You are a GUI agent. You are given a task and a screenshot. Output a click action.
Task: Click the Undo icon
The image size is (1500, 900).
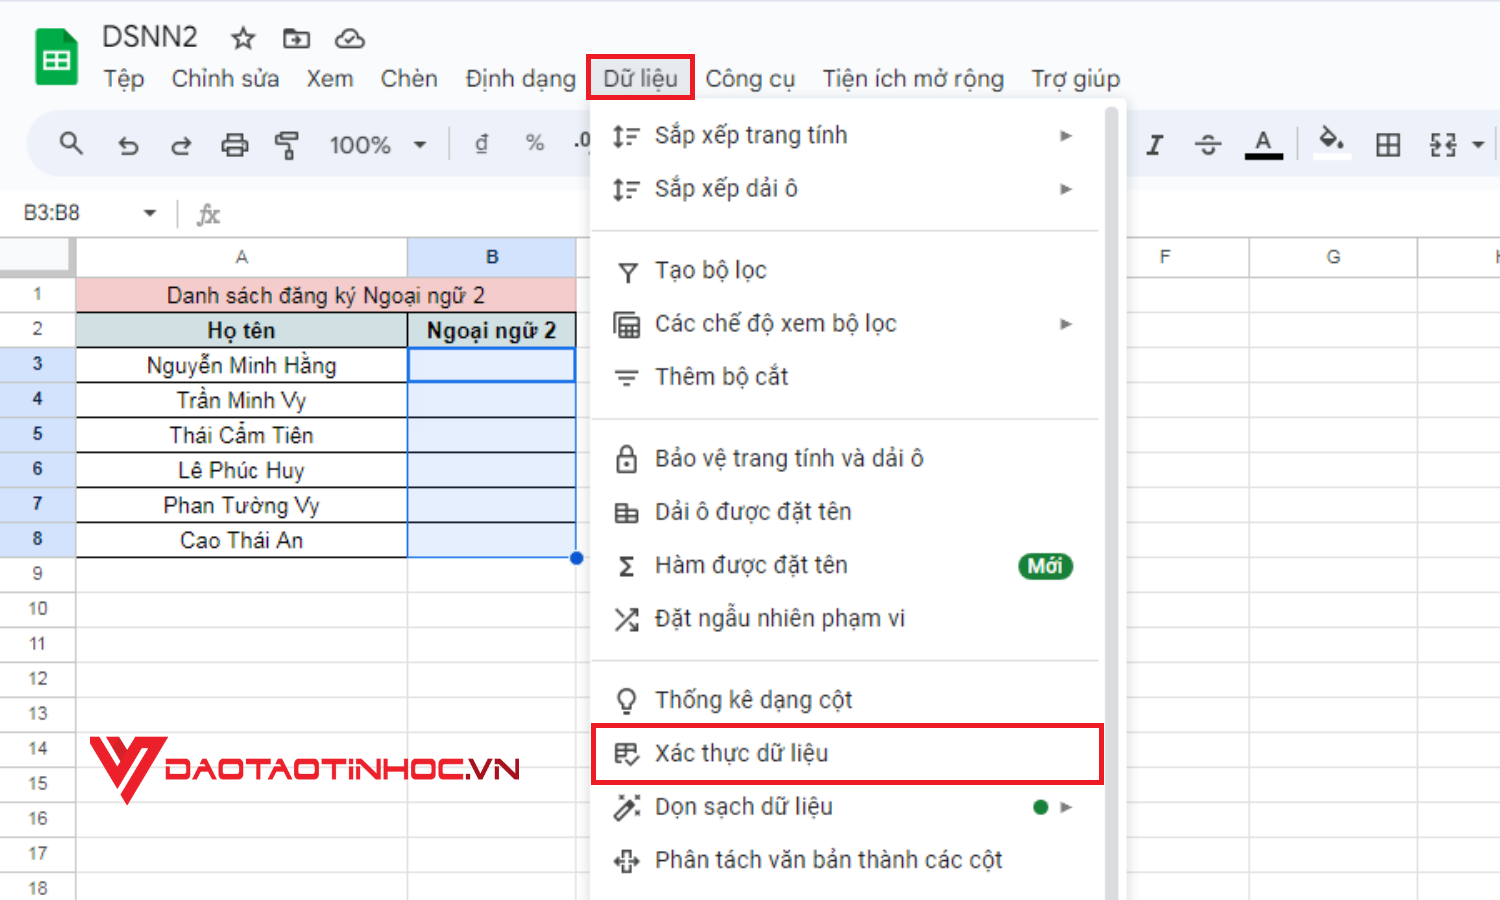[128, 144]
